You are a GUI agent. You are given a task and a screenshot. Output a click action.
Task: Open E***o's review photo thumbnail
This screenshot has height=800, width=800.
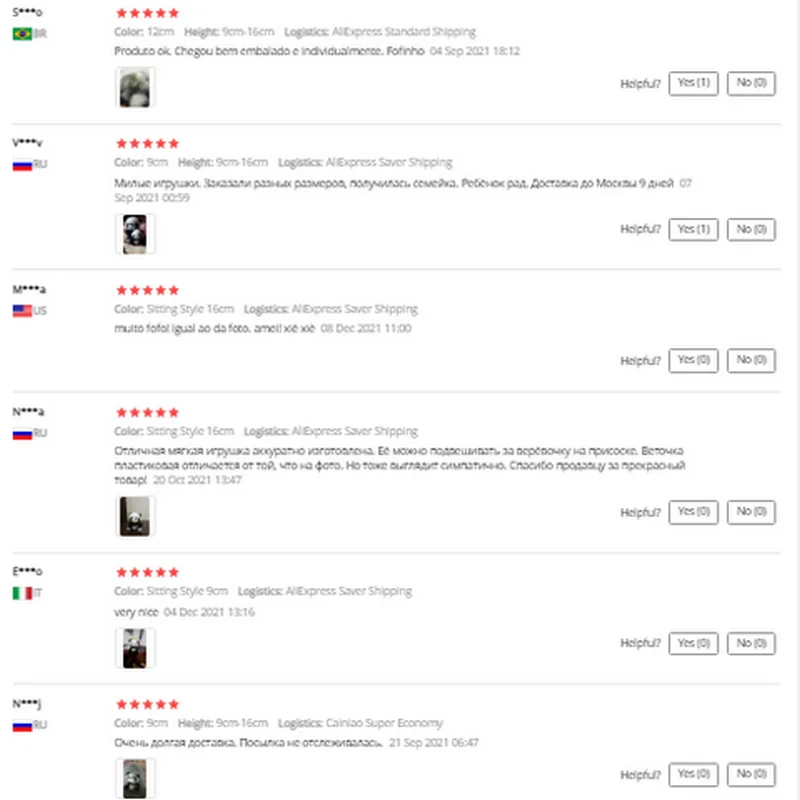(x=135, y=648)
